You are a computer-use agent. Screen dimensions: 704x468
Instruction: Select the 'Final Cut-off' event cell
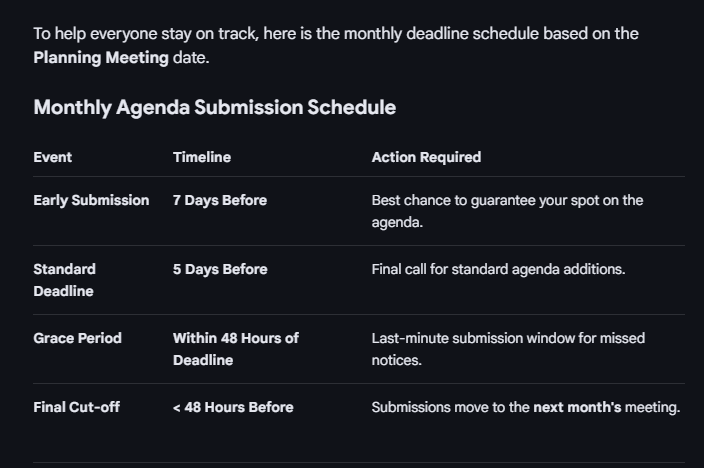(x=76, y=407)
